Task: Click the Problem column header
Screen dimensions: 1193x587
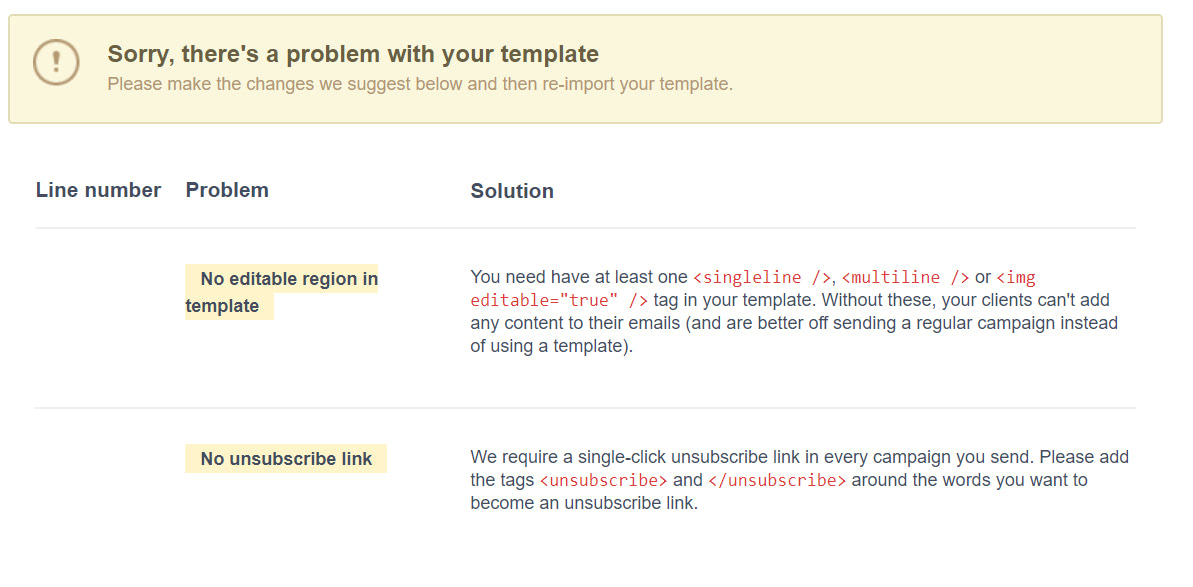Action: click(x=227, y=190)
